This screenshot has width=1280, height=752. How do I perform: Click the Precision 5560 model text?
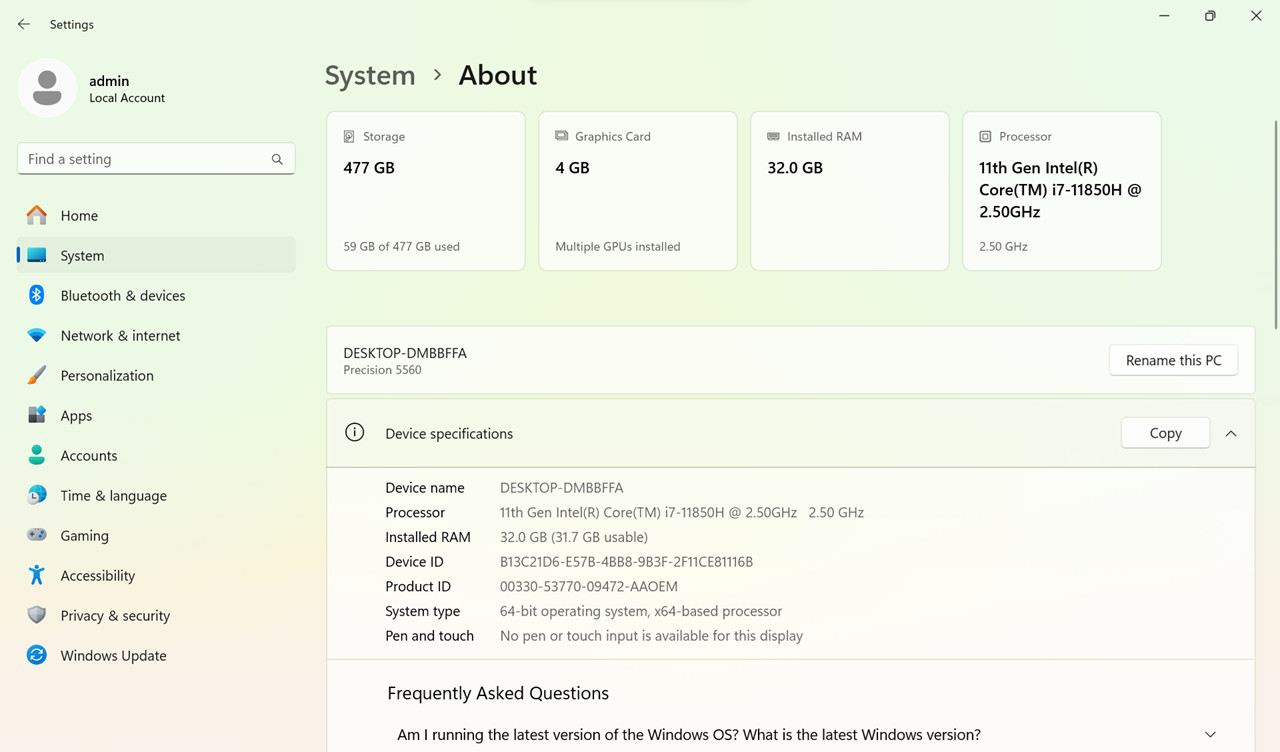tap(382, 370)
